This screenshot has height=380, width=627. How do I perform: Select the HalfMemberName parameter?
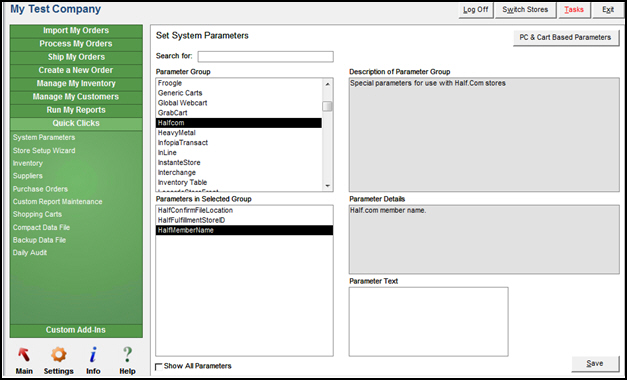pyautogui.click(x=244, y=230)
